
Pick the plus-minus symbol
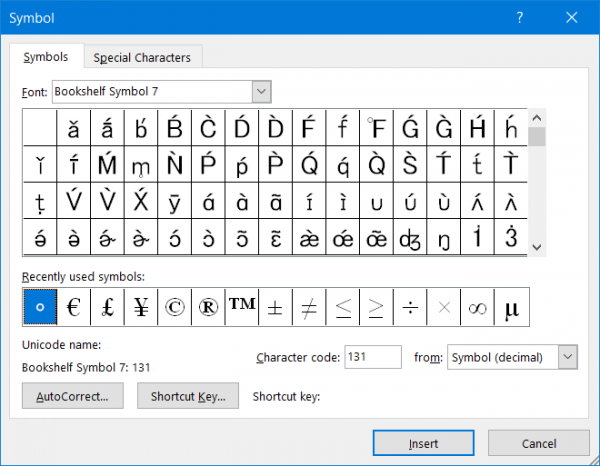tap(275, 308)
